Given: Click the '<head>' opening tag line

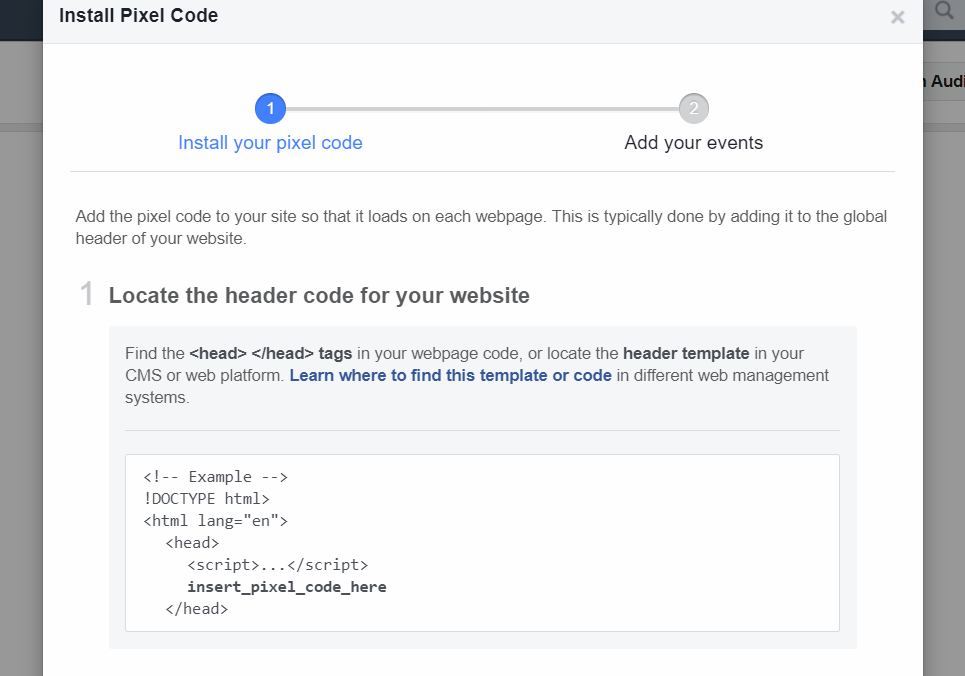Looking at the screenshot, I should coord(192,543).
